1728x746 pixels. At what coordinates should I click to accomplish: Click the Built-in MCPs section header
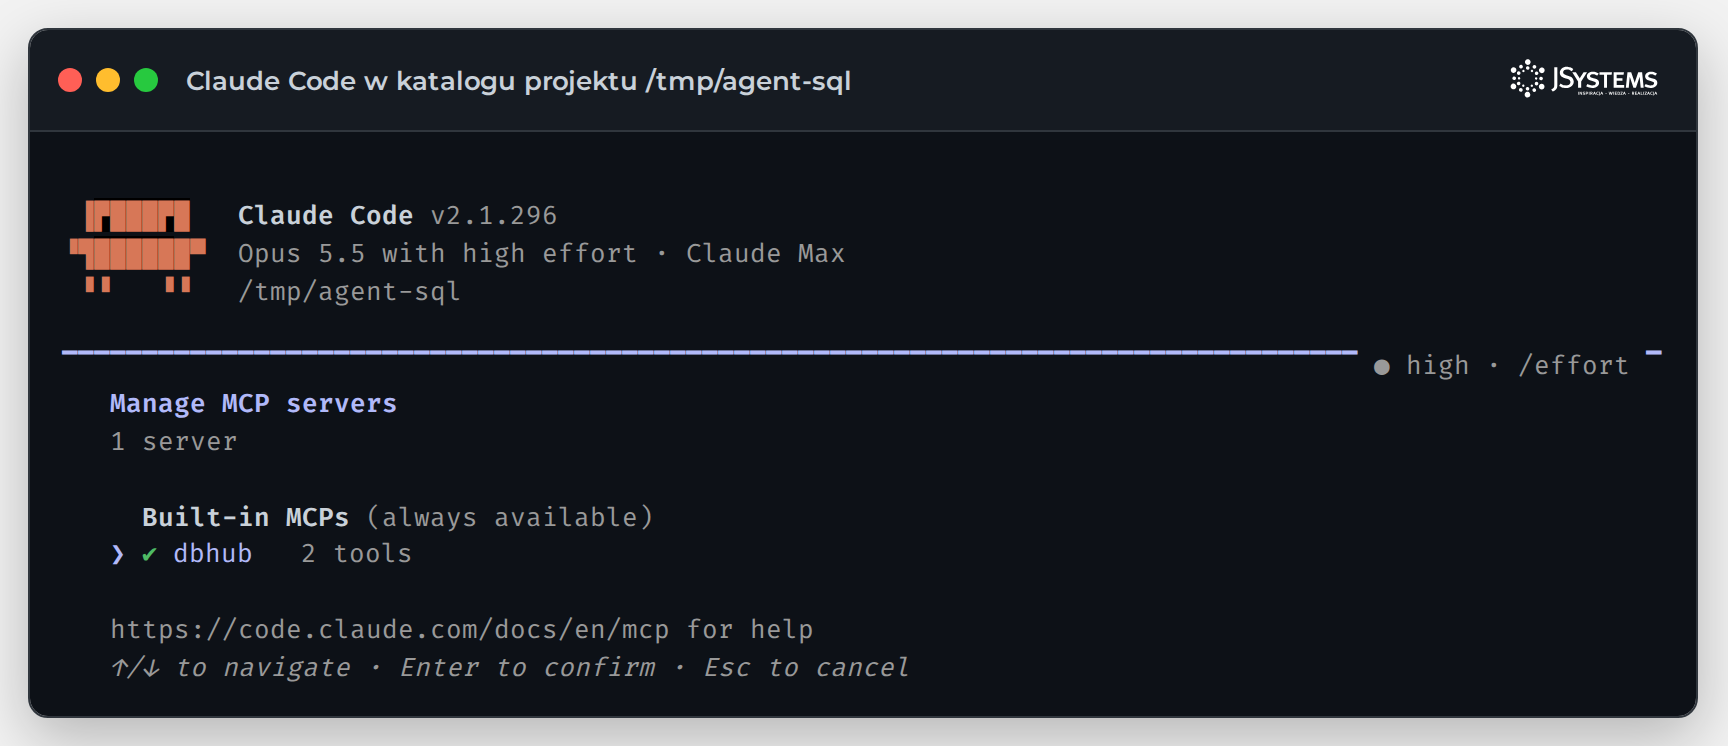click(246, 517)
